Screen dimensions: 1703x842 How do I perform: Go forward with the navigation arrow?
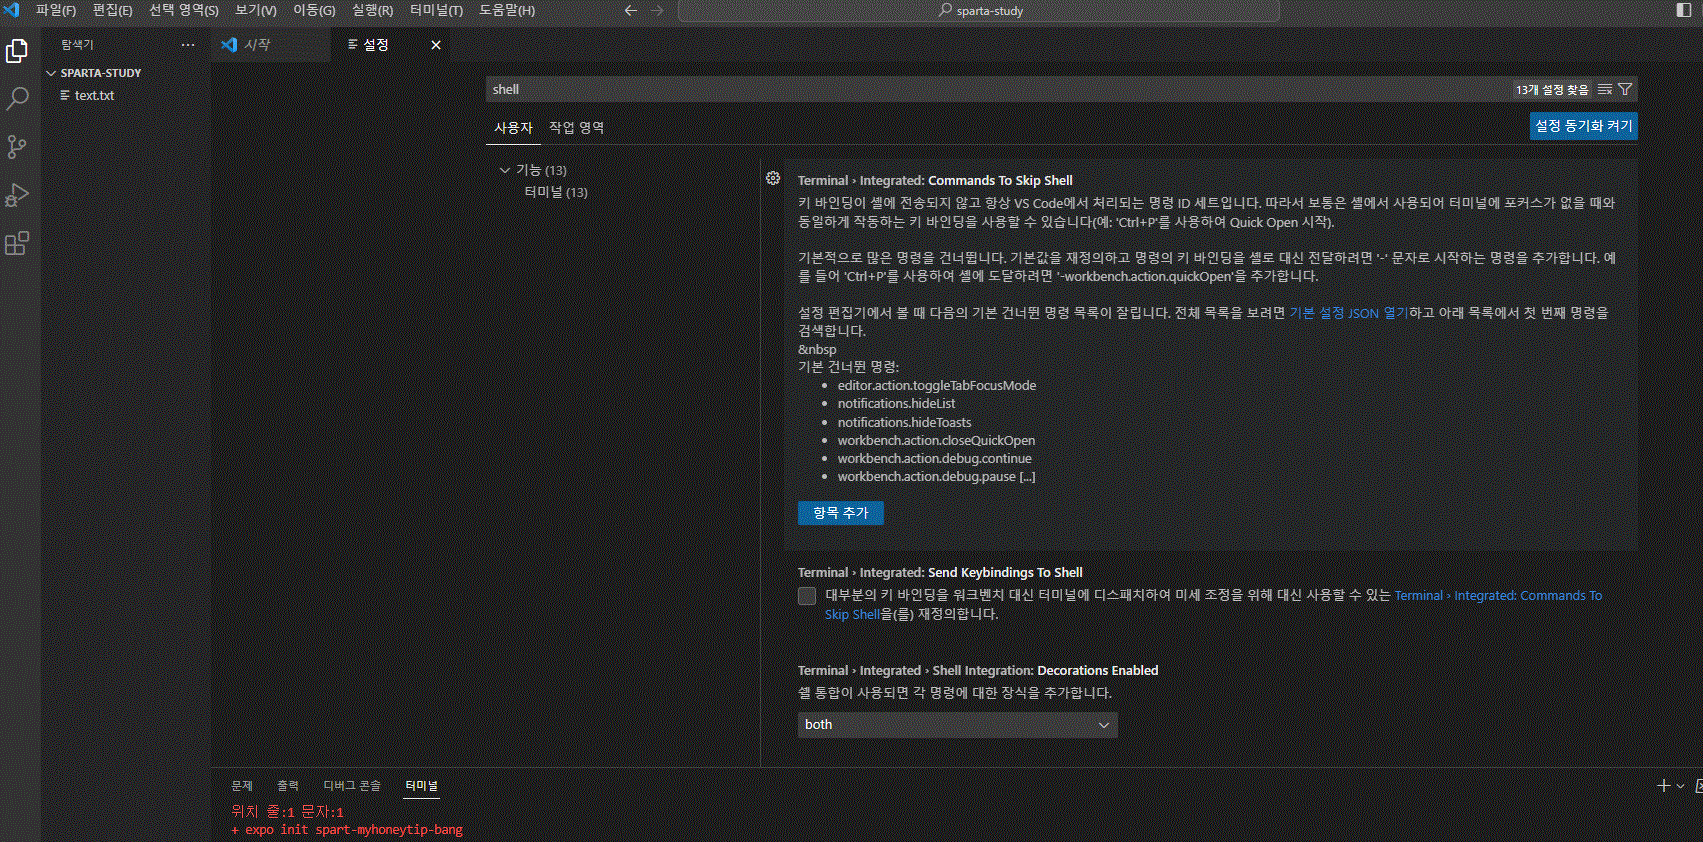(657, 10)
